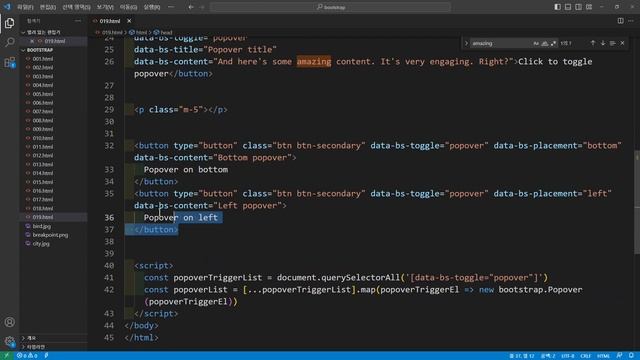Toggle the secondary side bar layout icon
Image resolution: width=640 pixels, height=360 pixels.
pos(578,7)
